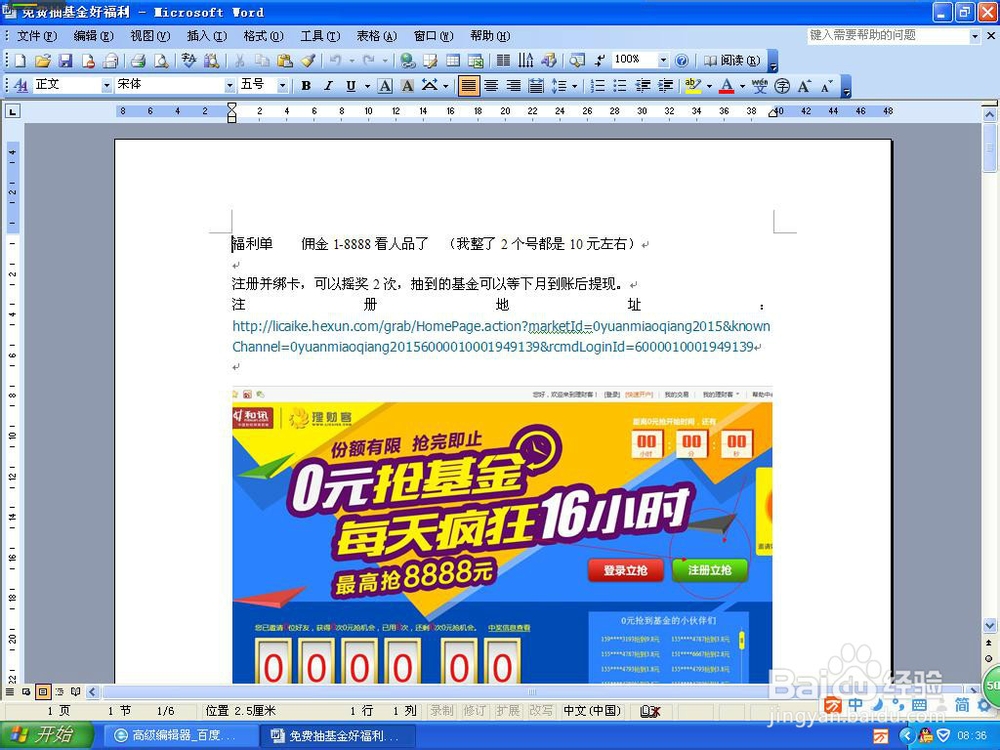
Task: Save the document with the floppy disk icon
Action: point(65,61)
